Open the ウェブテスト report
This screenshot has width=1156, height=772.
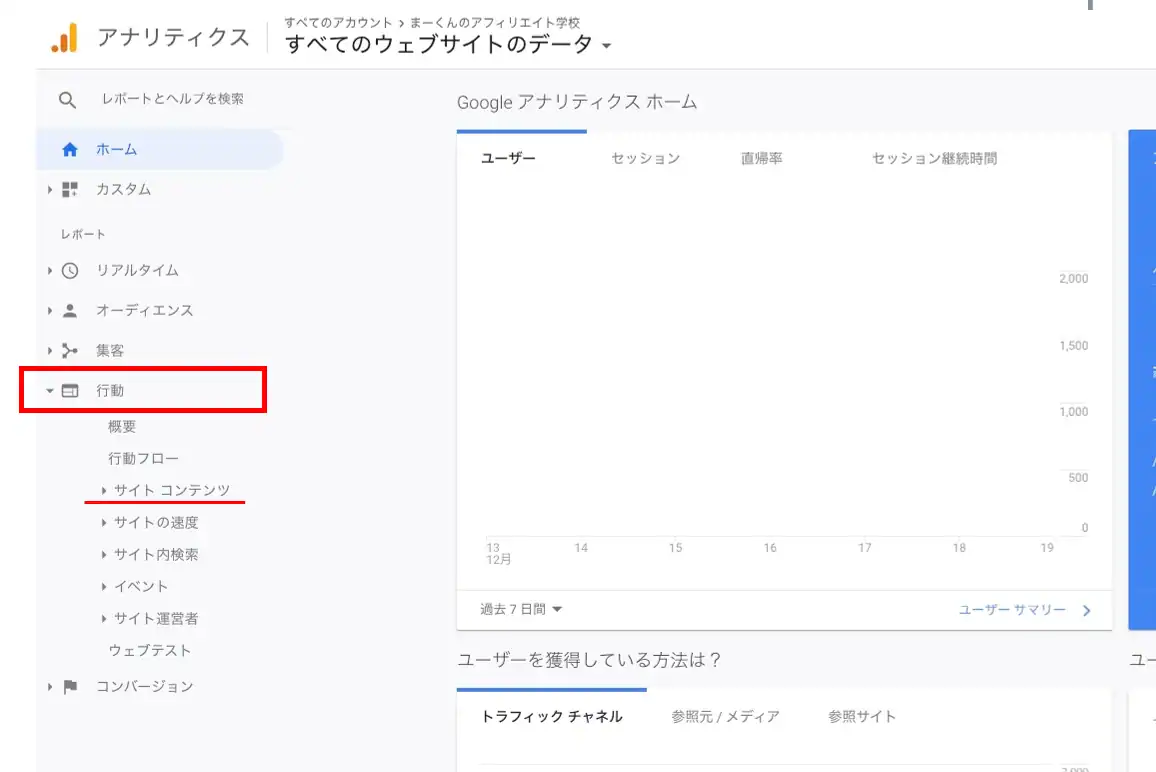150,650
